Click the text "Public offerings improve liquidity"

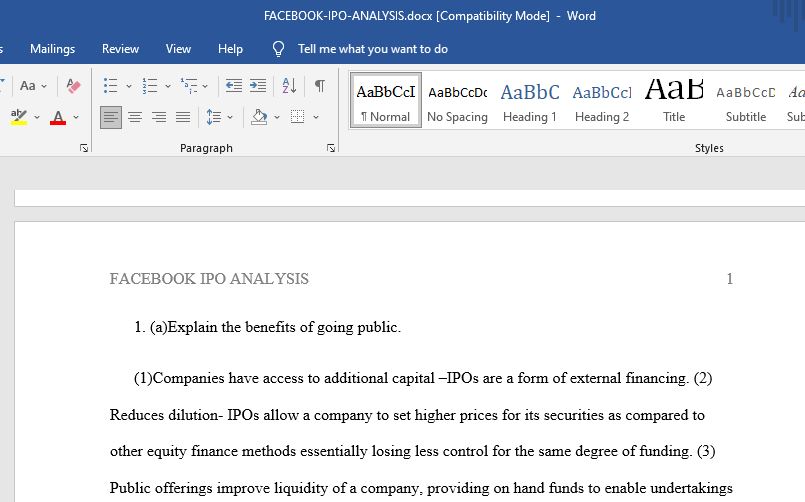coord(221,488)
